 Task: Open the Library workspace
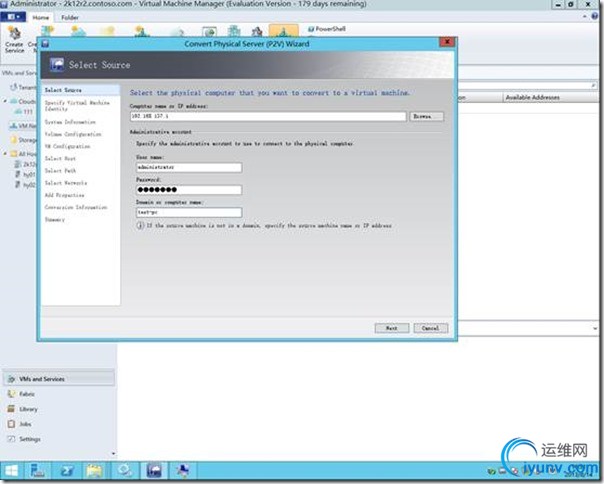click(23, 409)
